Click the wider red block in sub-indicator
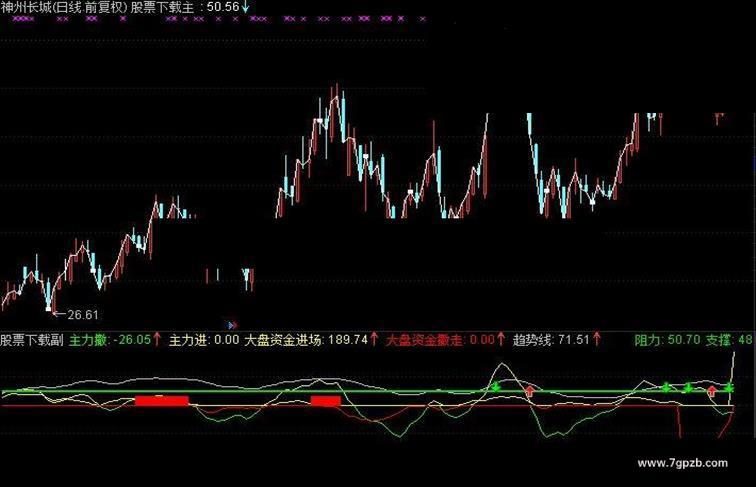756x487 pixels. click(162, 401)
